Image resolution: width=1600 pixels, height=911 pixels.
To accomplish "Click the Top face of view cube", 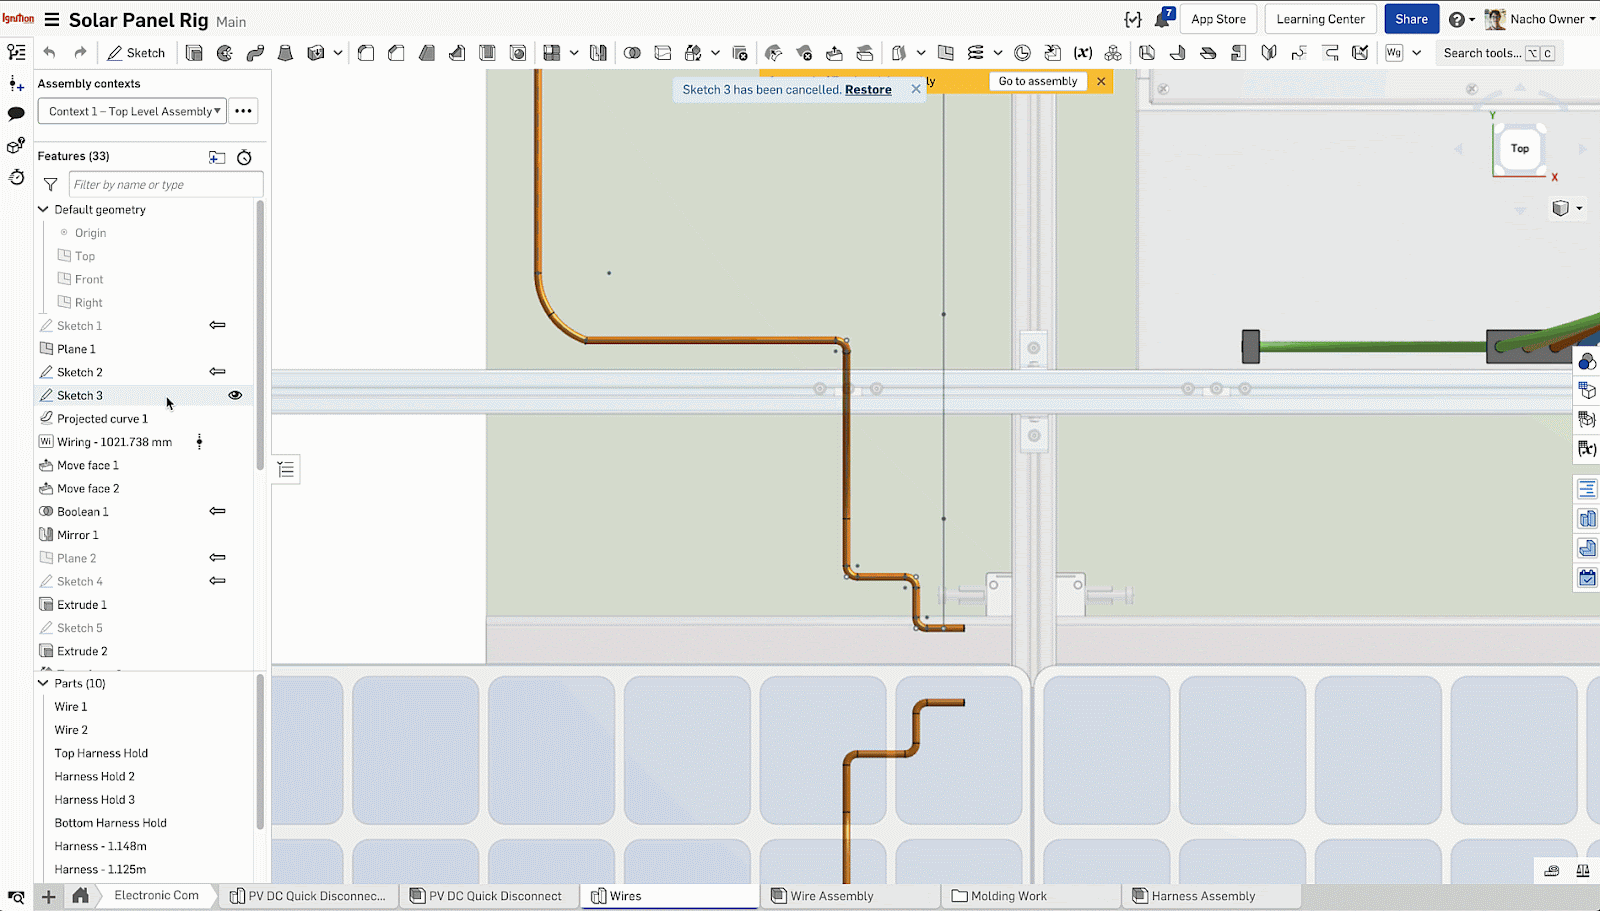I will point(1519,149).
